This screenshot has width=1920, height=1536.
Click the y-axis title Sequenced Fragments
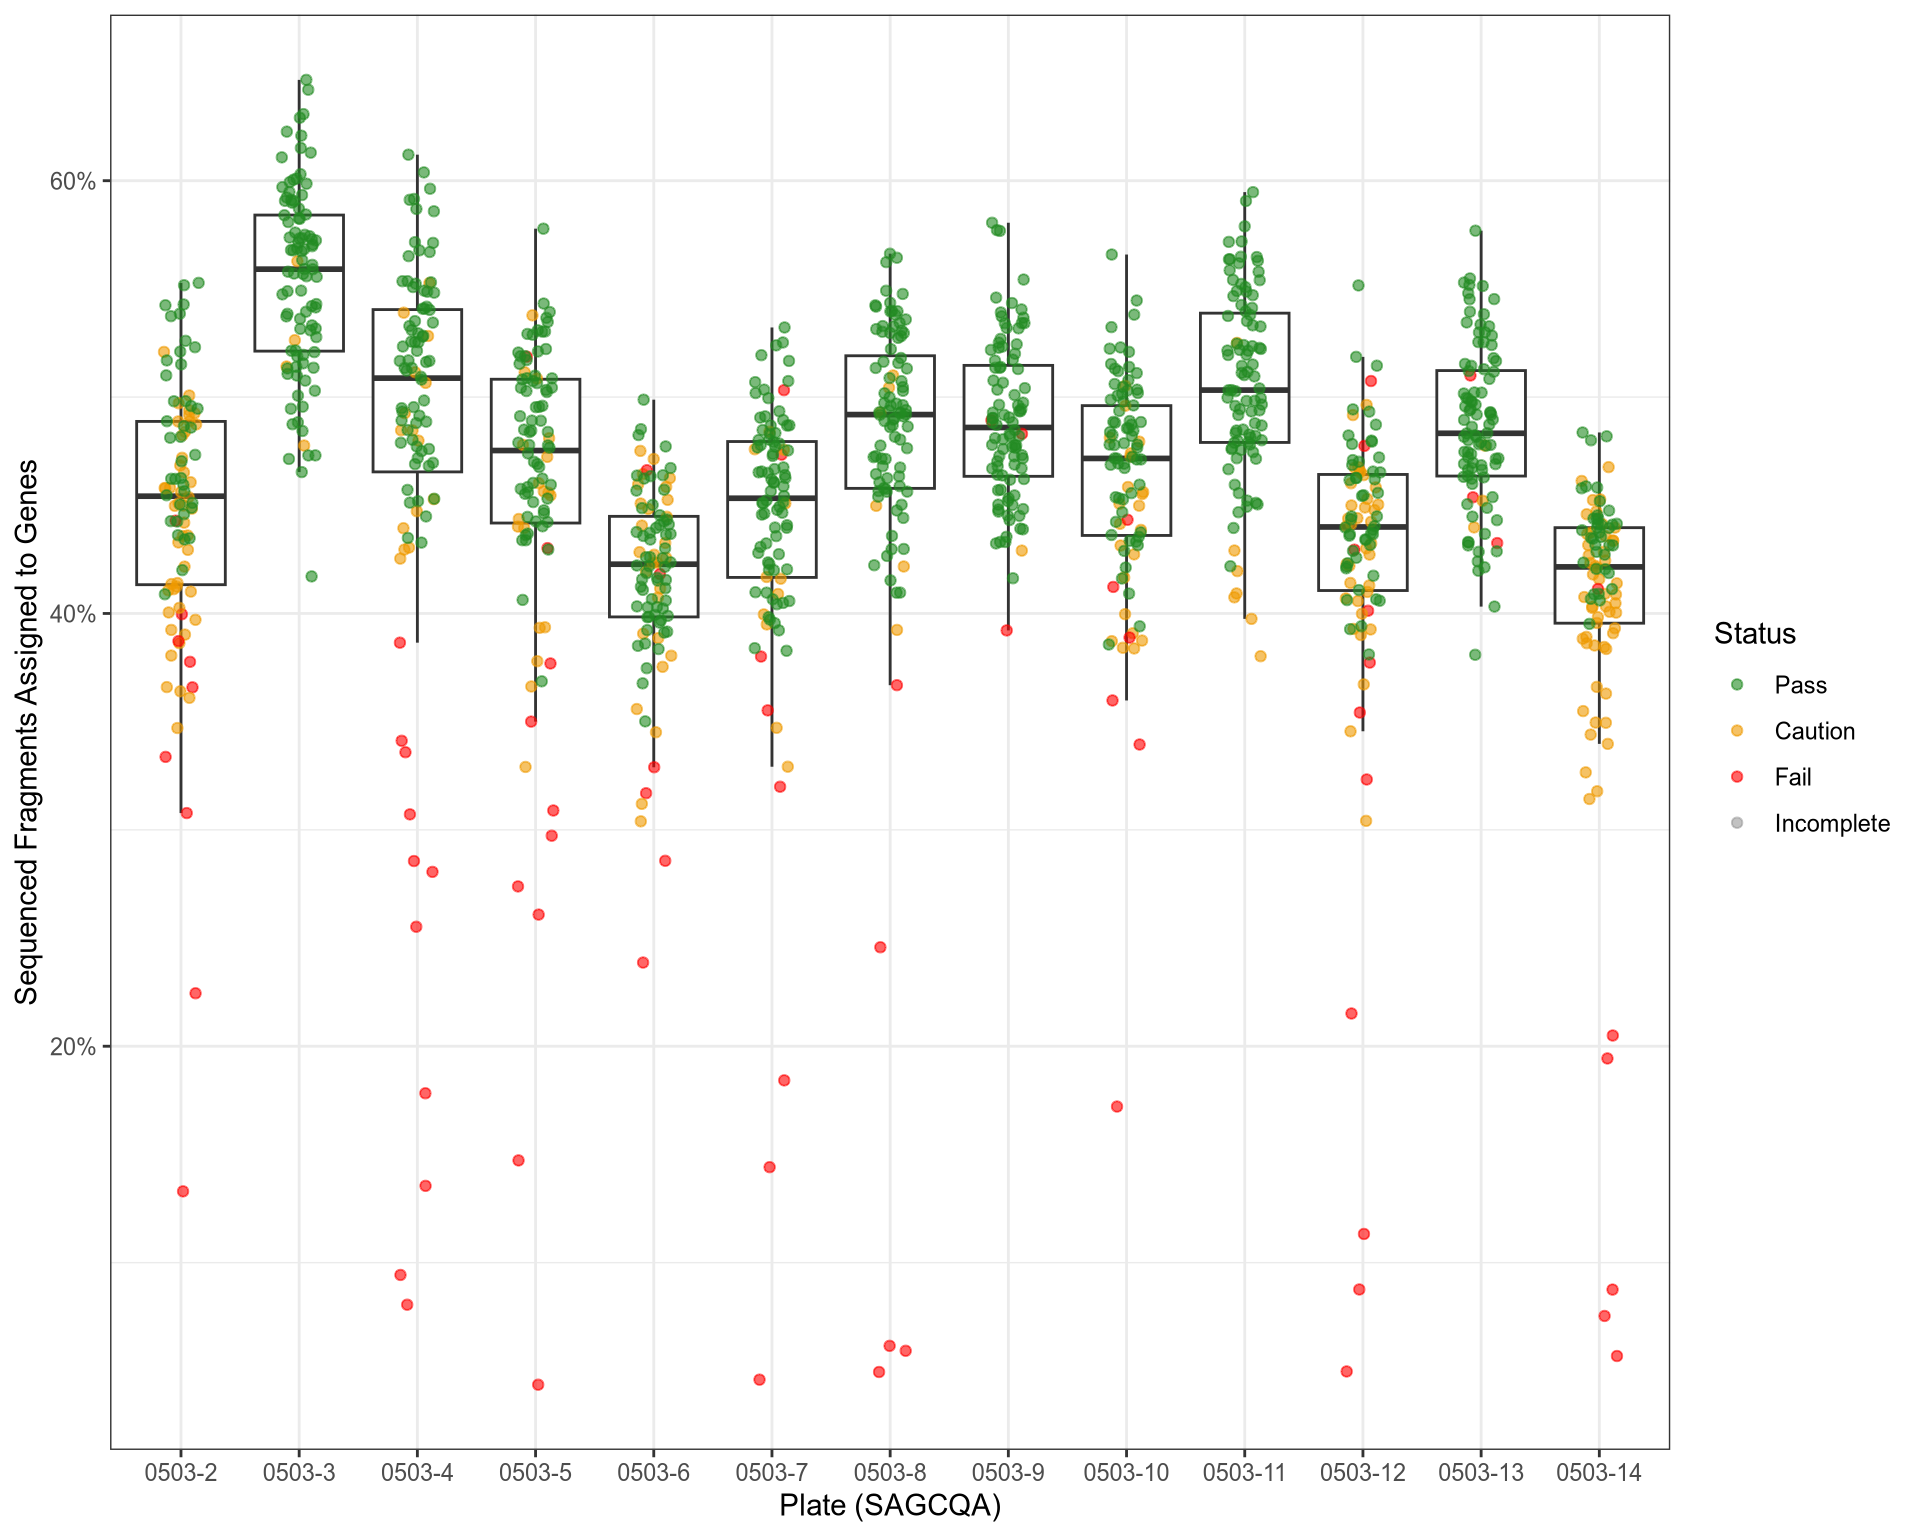pos(27,731)
